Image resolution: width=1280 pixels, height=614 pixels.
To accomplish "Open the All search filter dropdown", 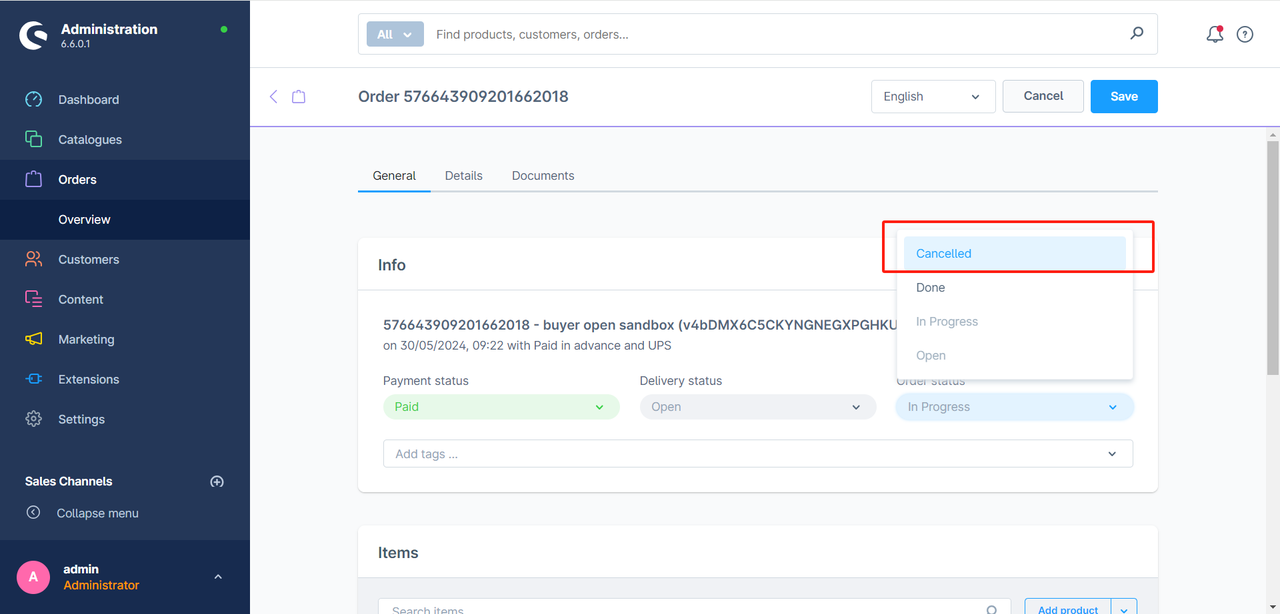I will (395, 34).
